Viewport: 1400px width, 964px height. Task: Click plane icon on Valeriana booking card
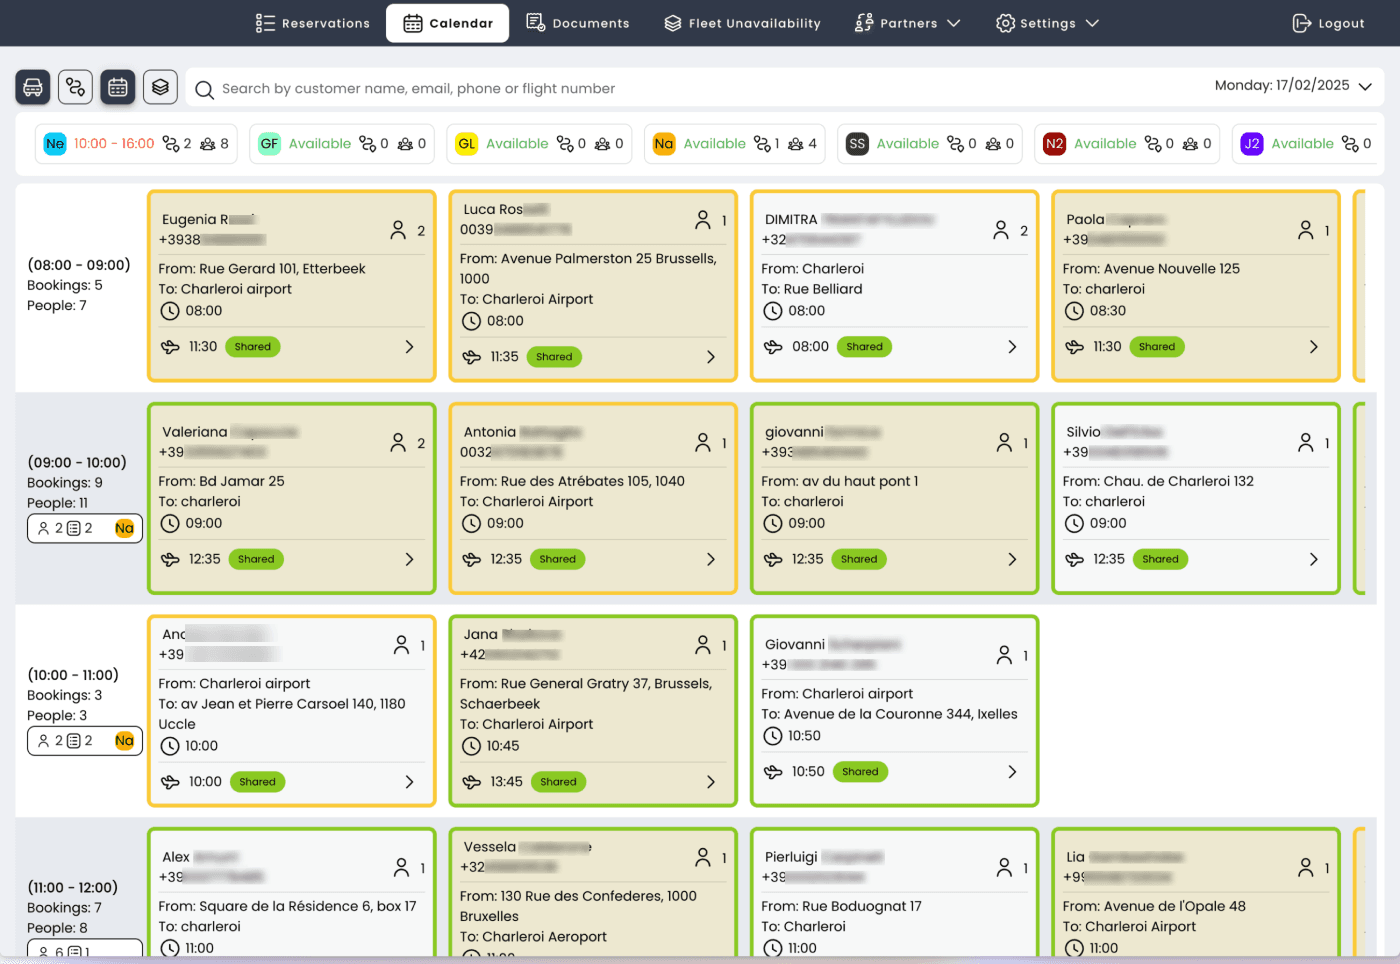(170, 559)
